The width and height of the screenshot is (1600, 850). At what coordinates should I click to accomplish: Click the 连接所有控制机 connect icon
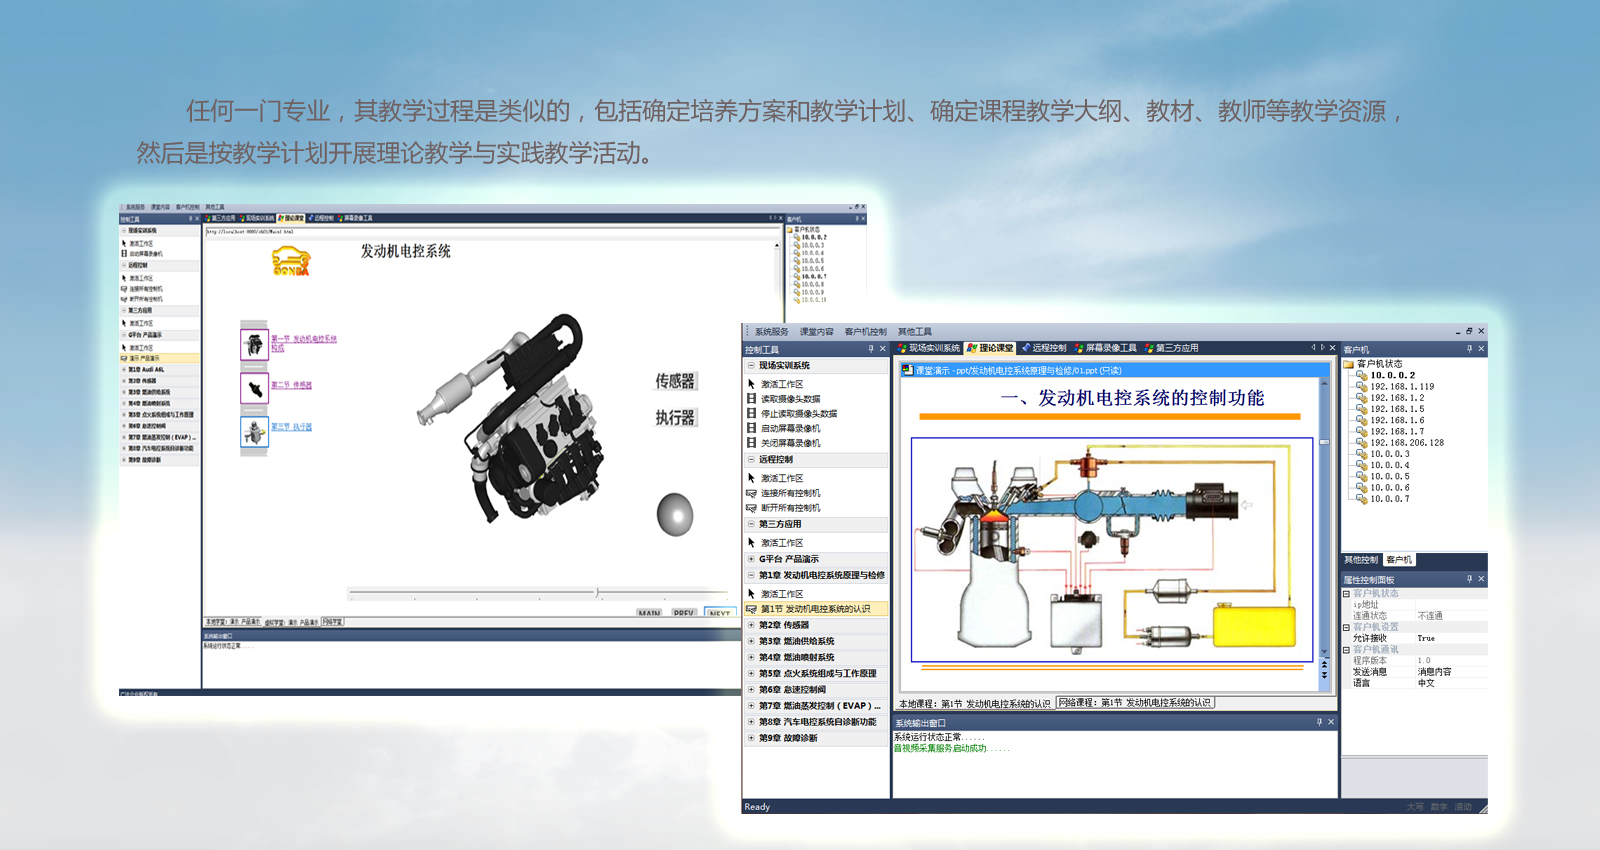(x=752, y=493)
